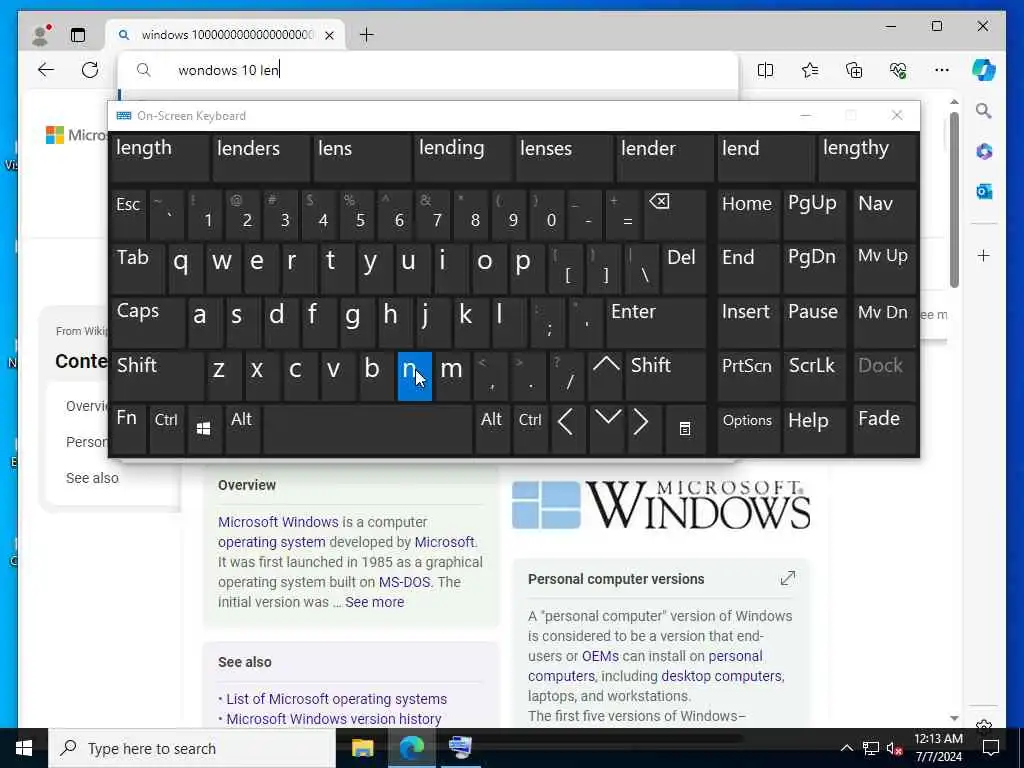Toggle ScrLk key on keyboard
Image resolution: width=1024 pixels, height=768 pixels.
pyautogui.click(x=814, y=375)
